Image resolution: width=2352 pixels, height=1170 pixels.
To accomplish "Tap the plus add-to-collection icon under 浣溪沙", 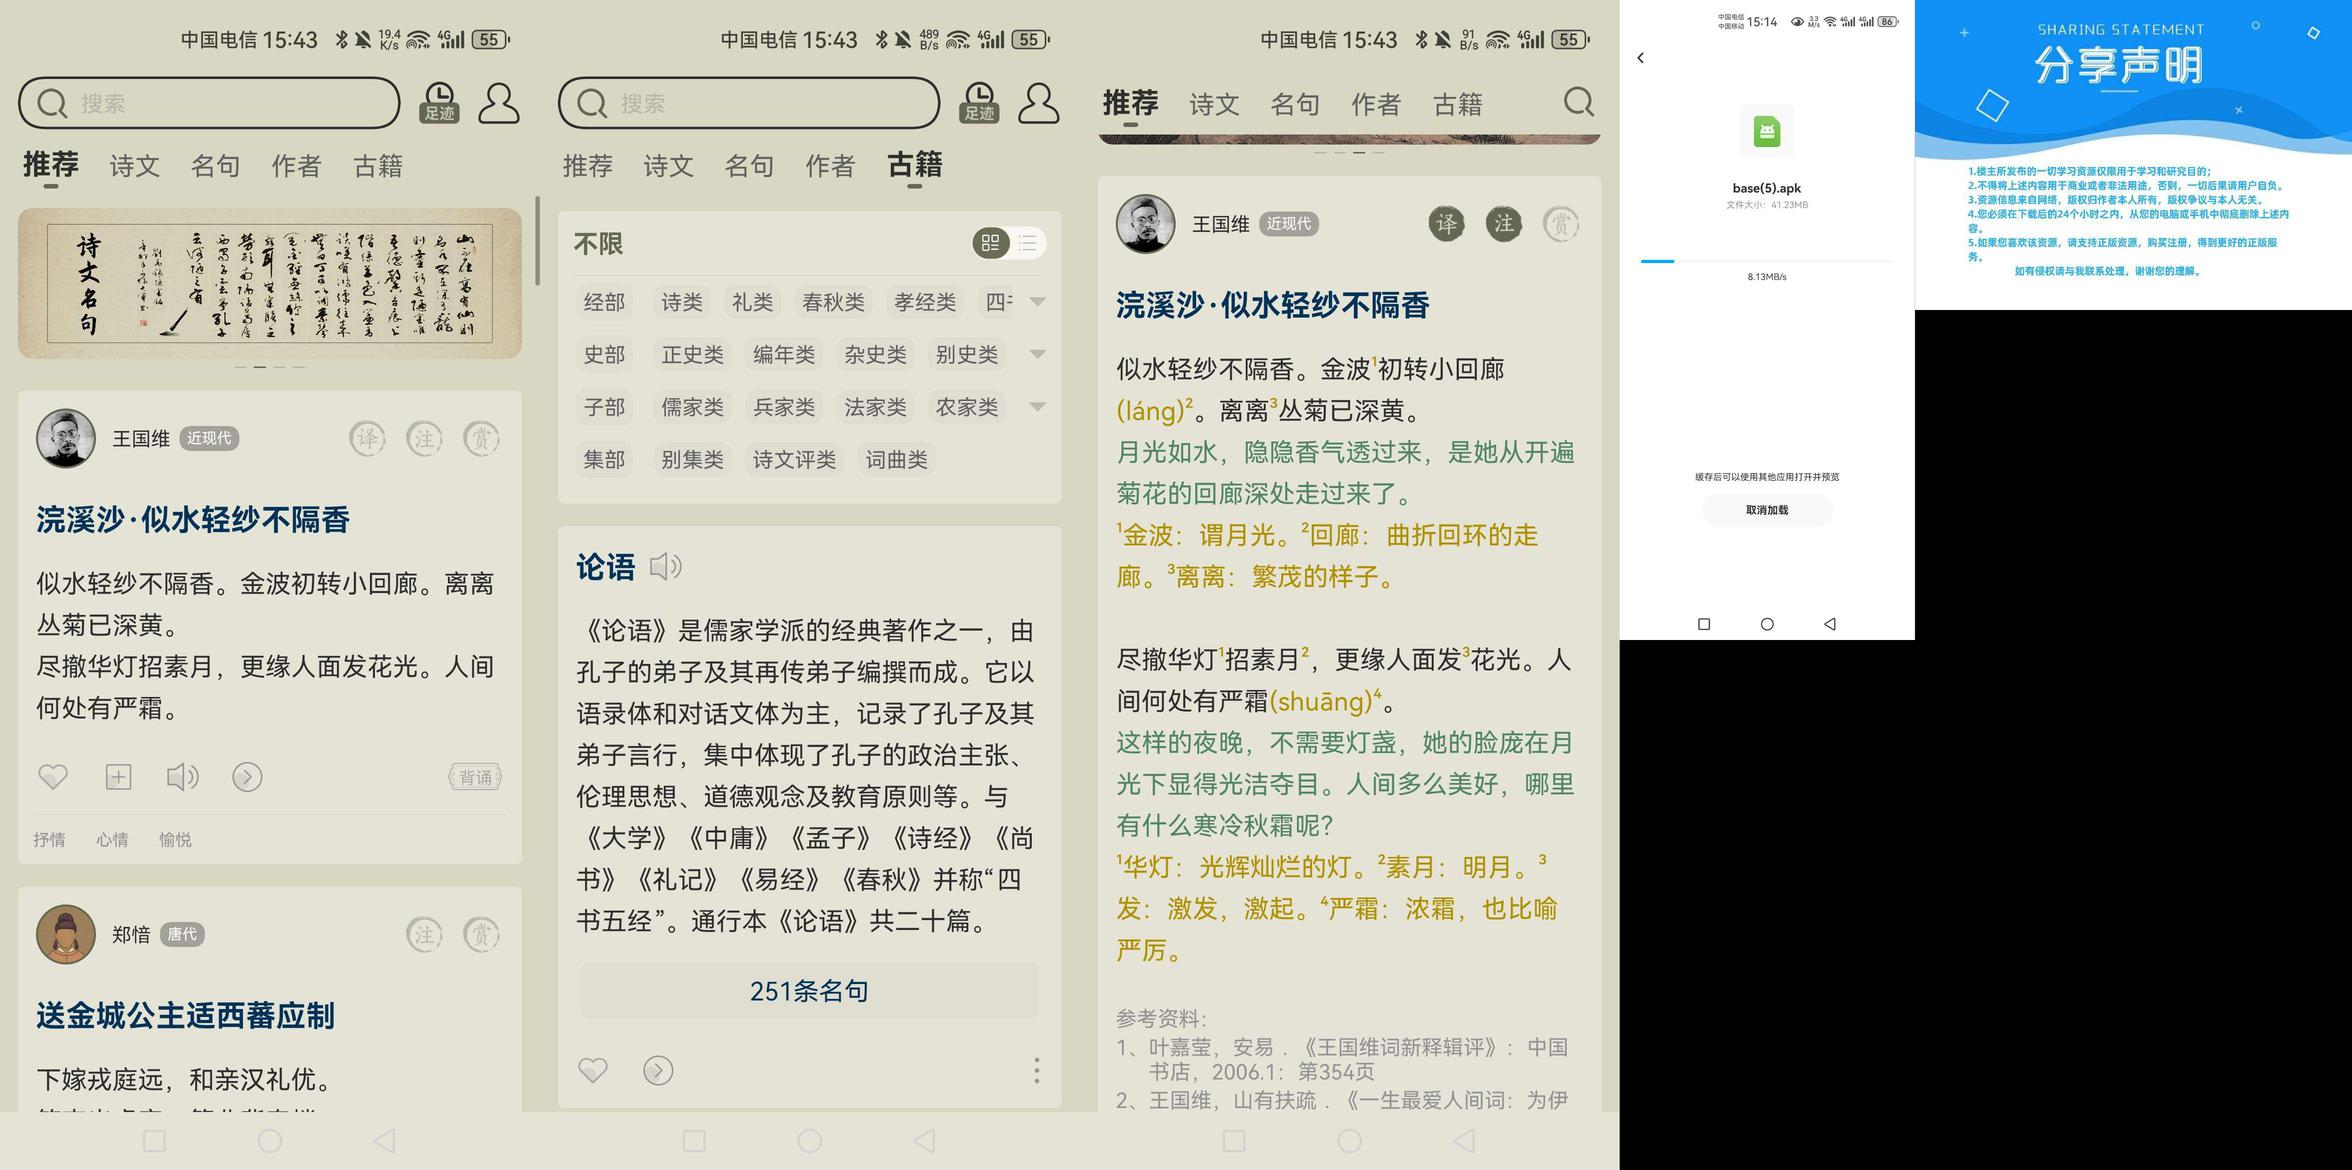I will 118,777.
